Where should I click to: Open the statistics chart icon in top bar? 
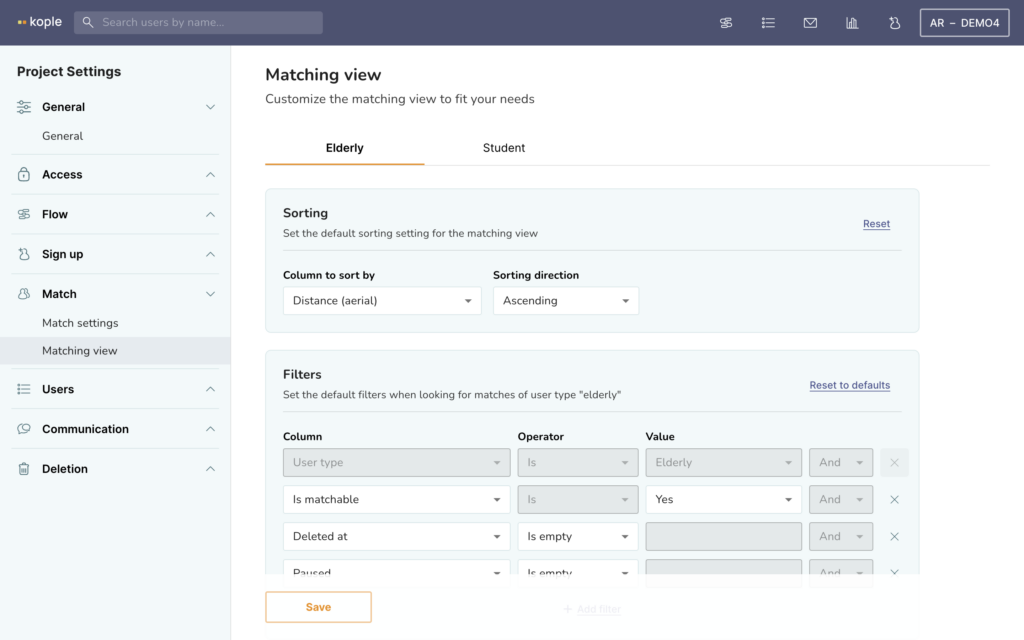[852, 23]
